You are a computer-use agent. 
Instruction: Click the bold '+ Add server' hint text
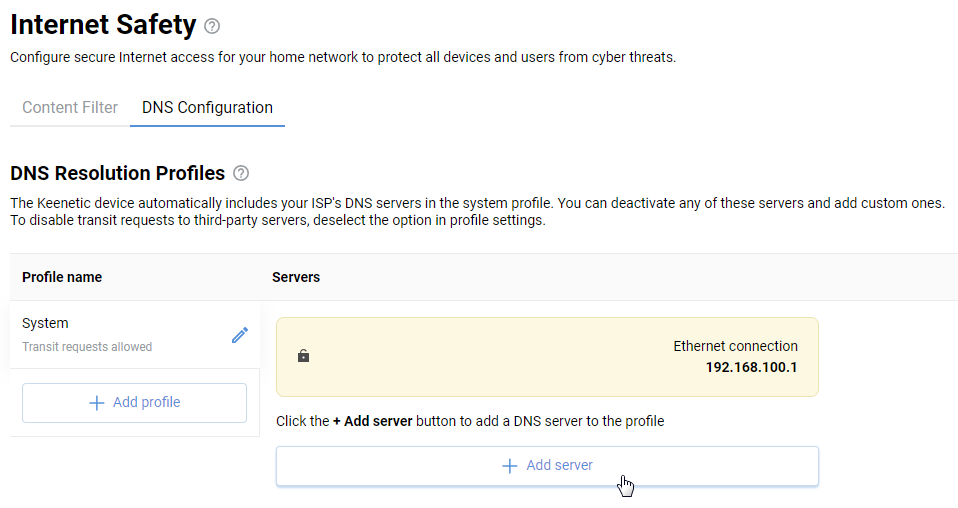tap(373, 421)
